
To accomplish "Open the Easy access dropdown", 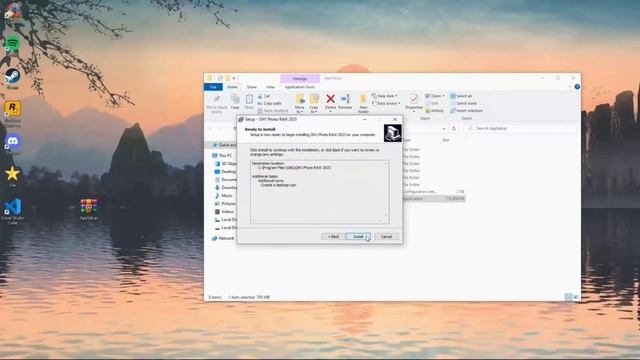I will click(386, 104).
